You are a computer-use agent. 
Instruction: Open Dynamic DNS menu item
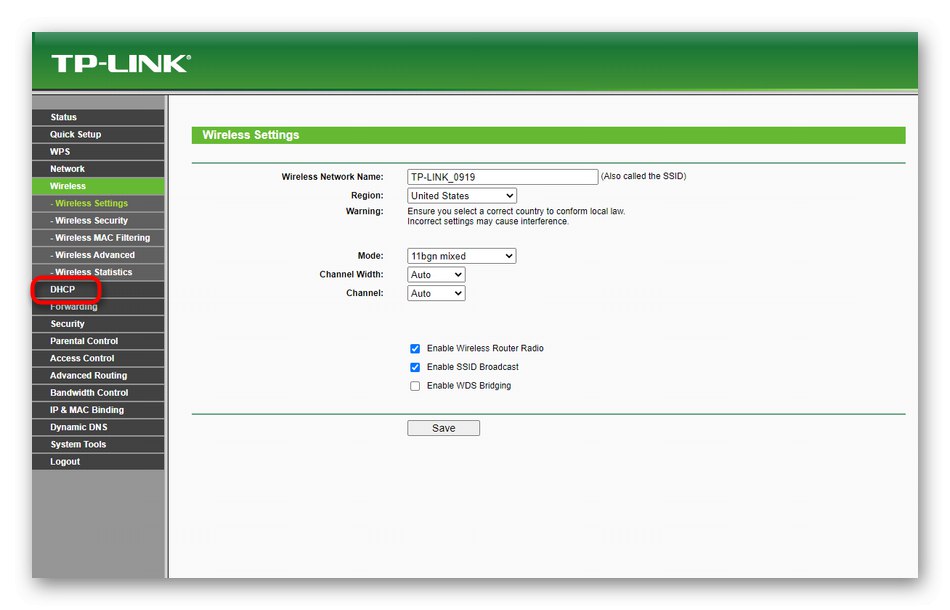coord(98,427)
